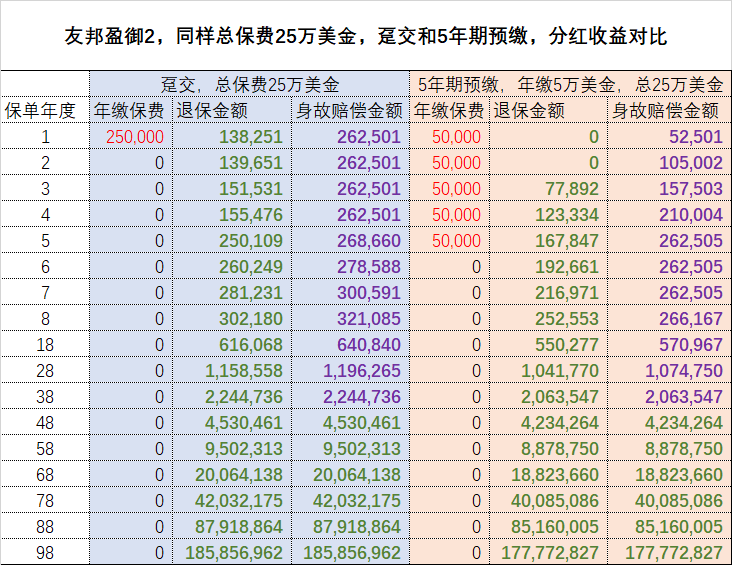The image size is (732, 565).
Task: Click policy year 88 row label
Action: tap(45, 527)
